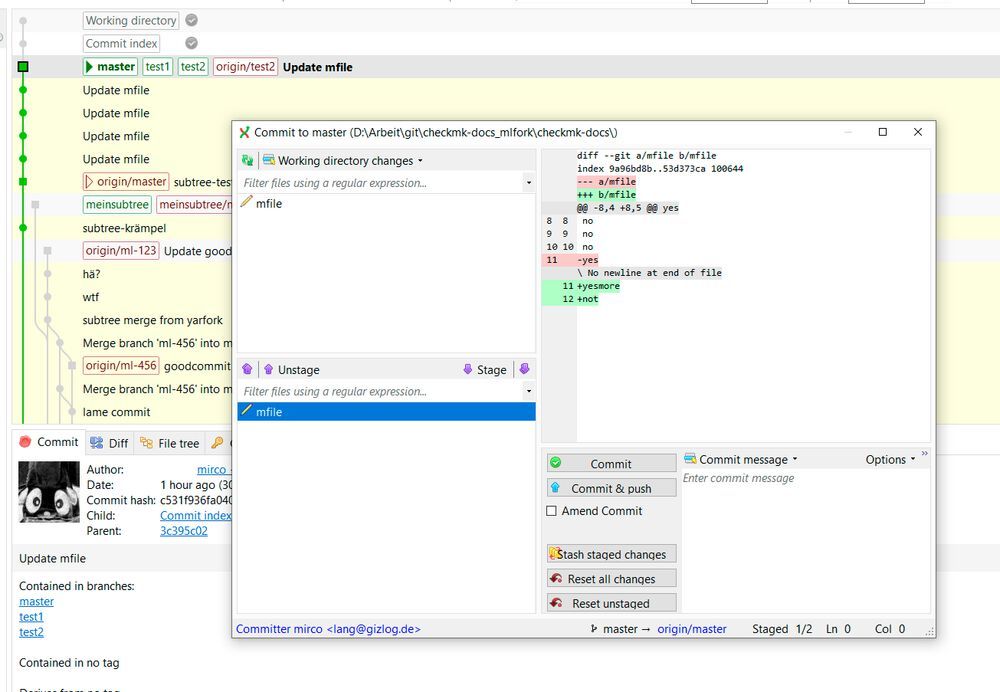Expand the Options dropdown menu
The height and width of the screenshot is (692, 1000).
pyautogui.click(x=890, y=459)
